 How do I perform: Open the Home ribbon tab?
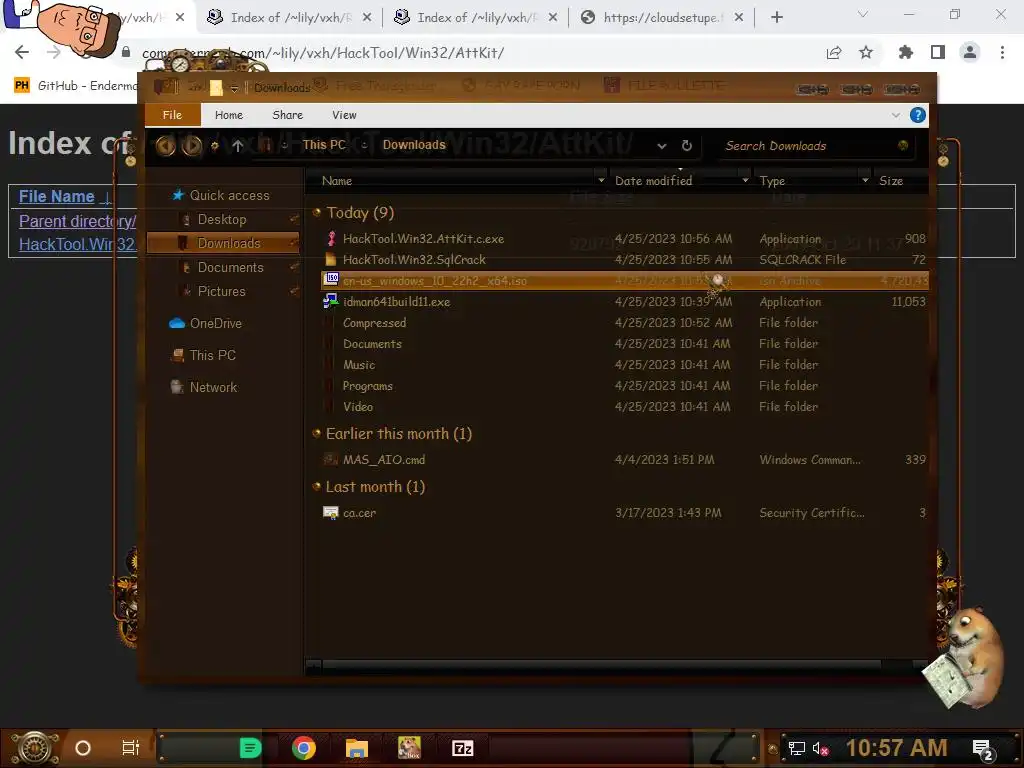click(229, 115)
